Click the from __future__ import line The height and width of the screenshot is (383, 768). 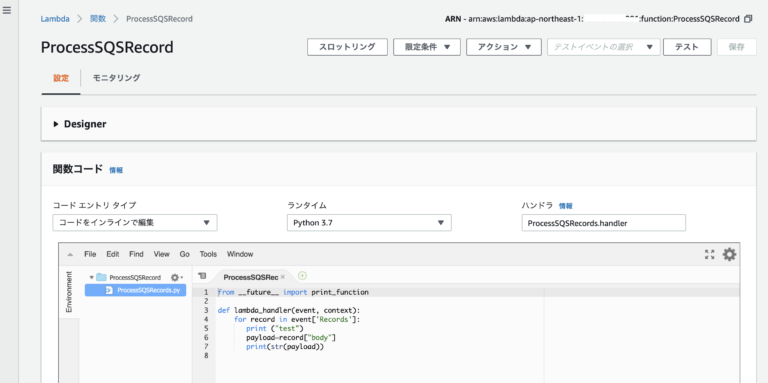pyautogui.click(x=293, y=292)
